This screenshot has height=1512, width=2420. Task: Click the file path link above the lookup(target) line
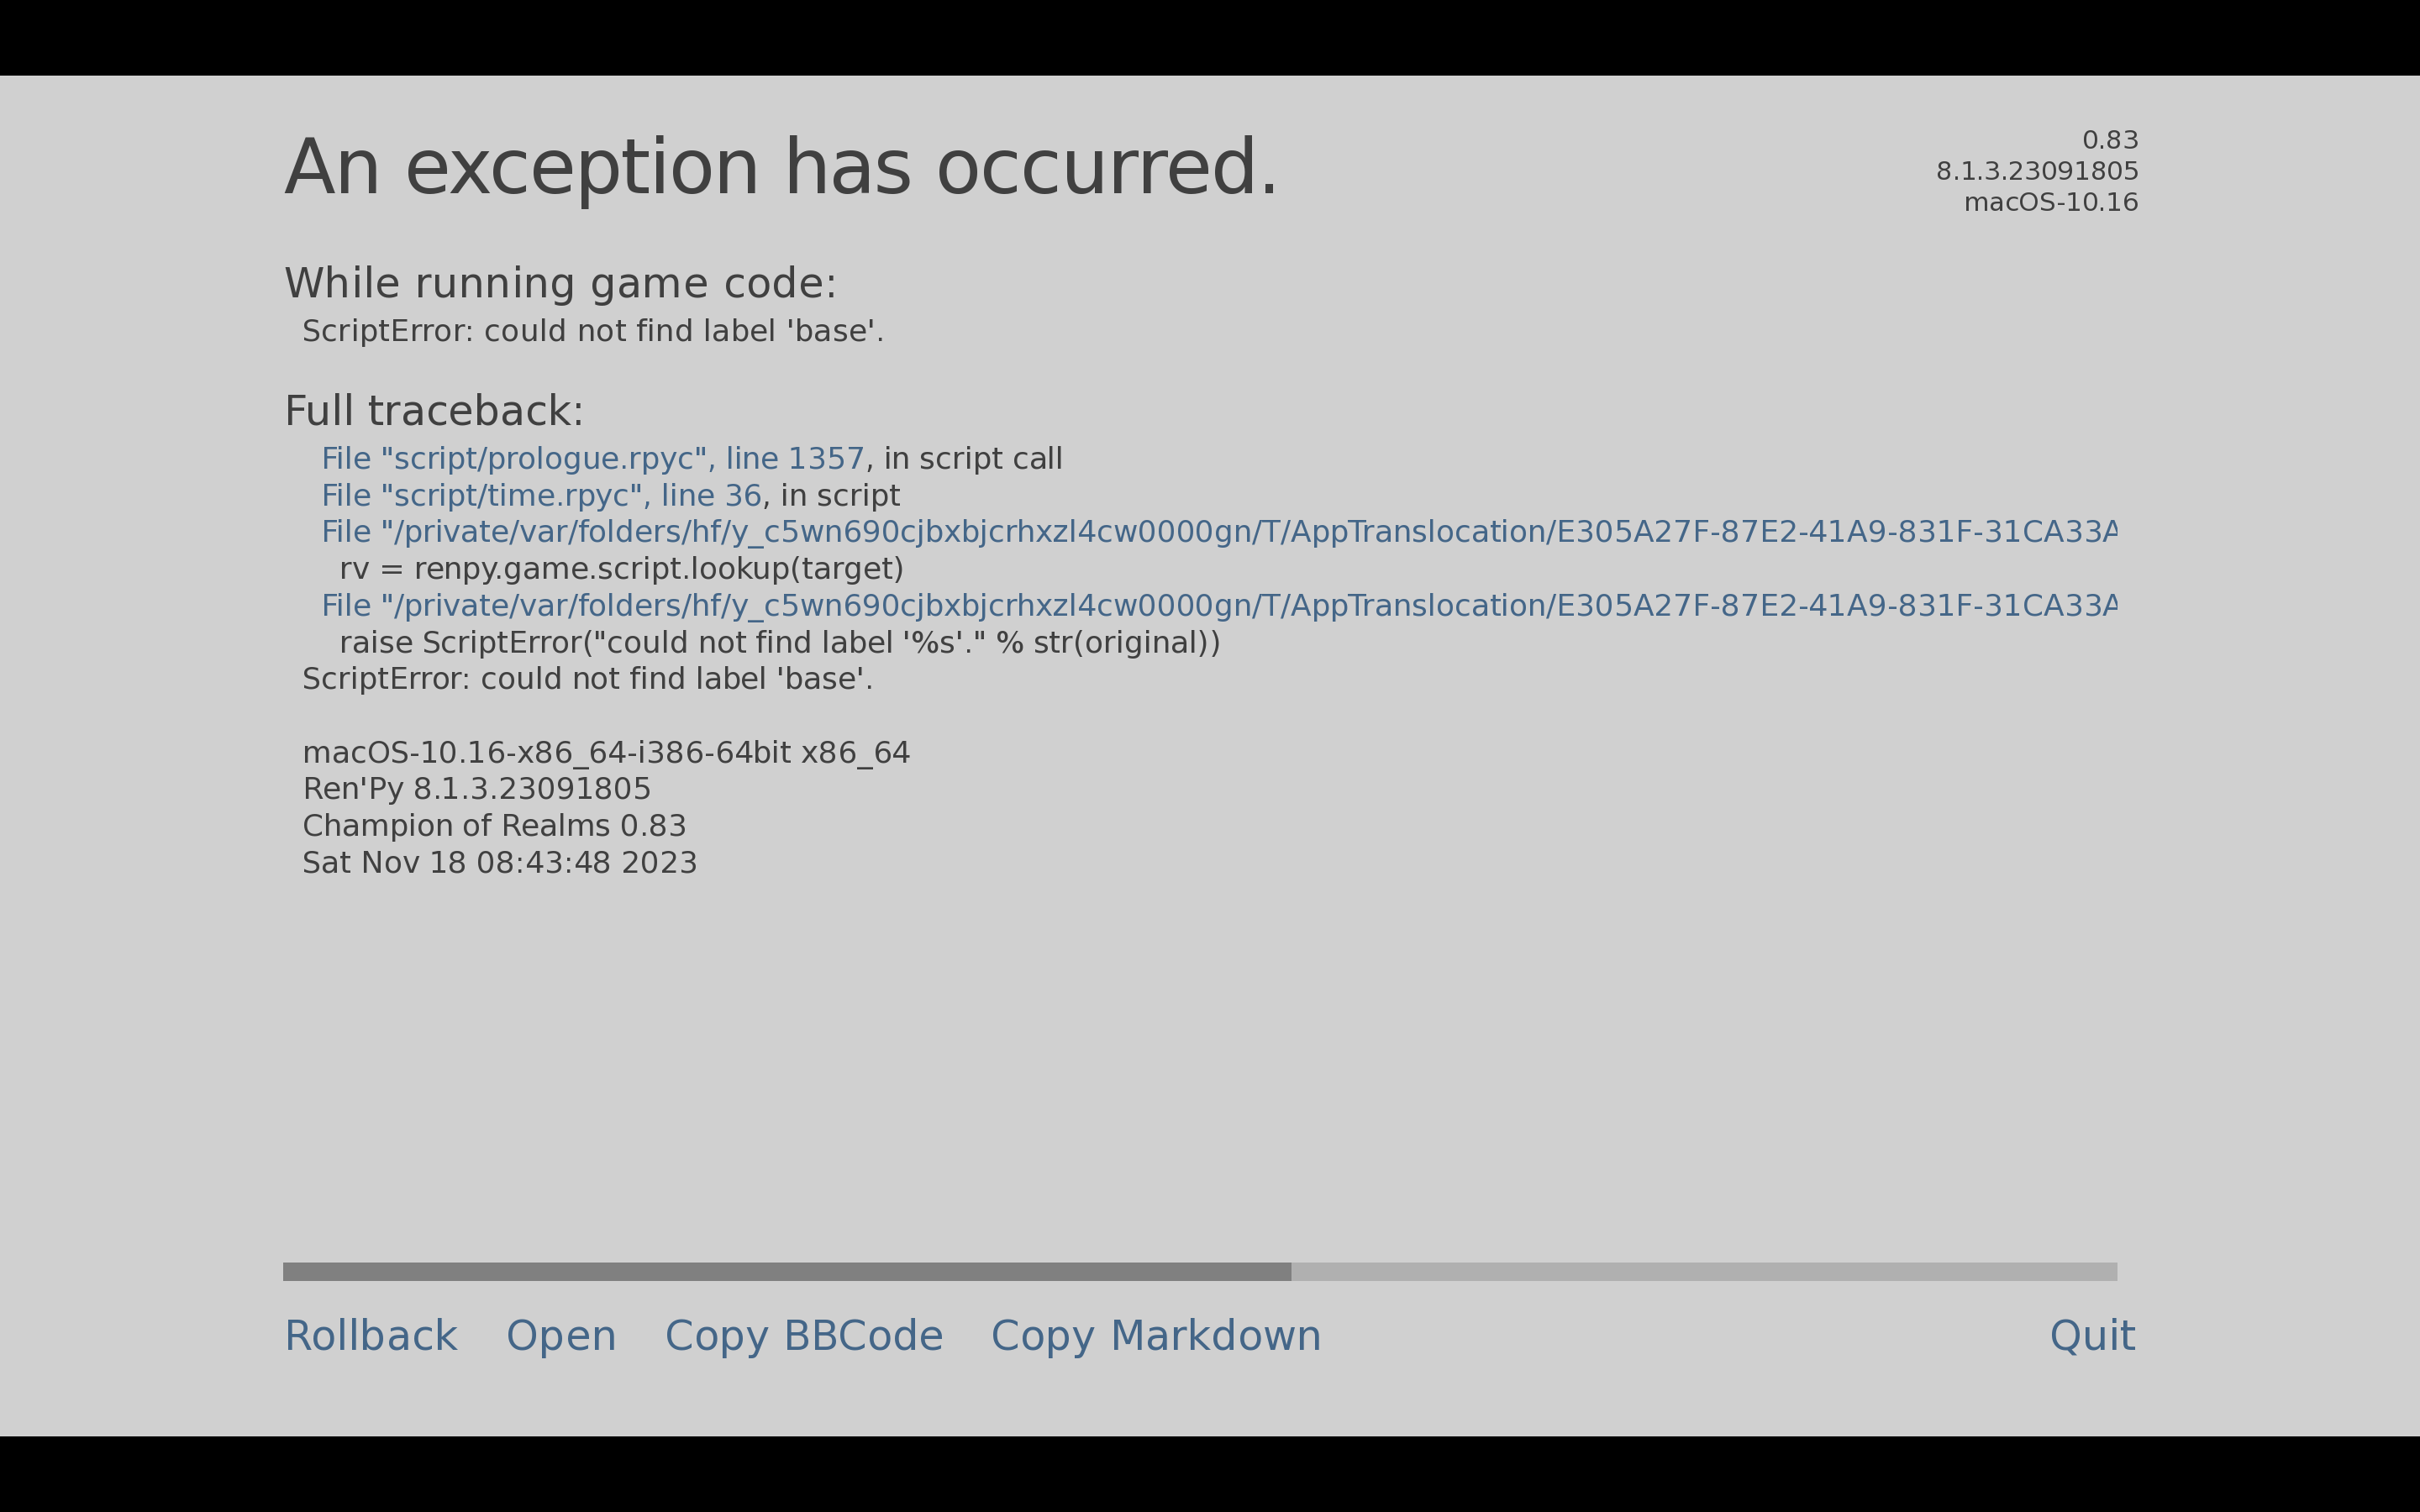click(x=1218, y=532)
